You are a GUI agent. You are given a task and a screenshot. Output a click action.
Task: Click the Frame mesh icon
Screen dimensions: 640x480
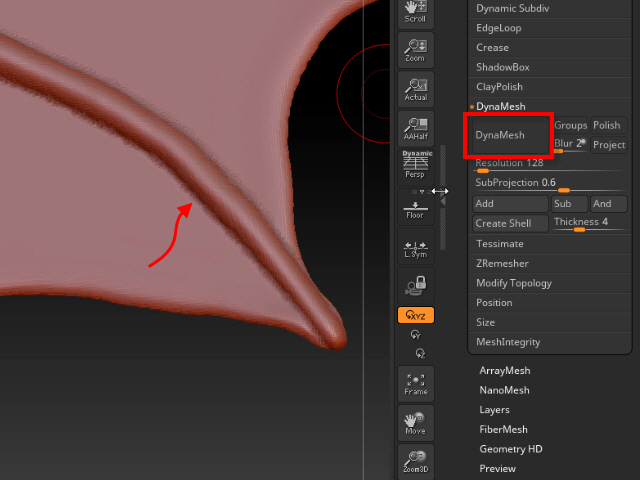415,382
